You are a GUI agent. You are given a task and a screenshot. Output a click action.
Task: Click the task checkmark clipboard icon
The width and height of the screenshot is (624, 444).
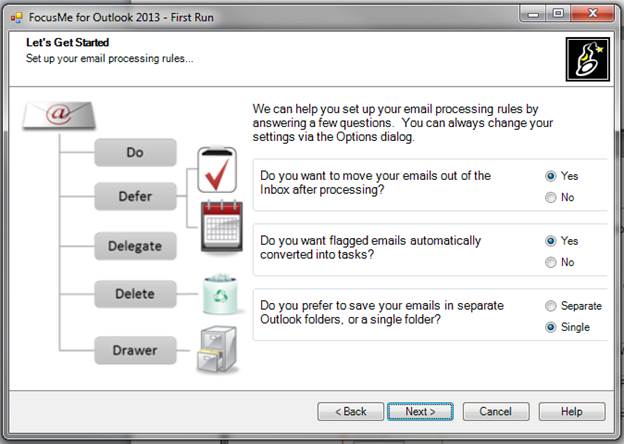point(217,170)
